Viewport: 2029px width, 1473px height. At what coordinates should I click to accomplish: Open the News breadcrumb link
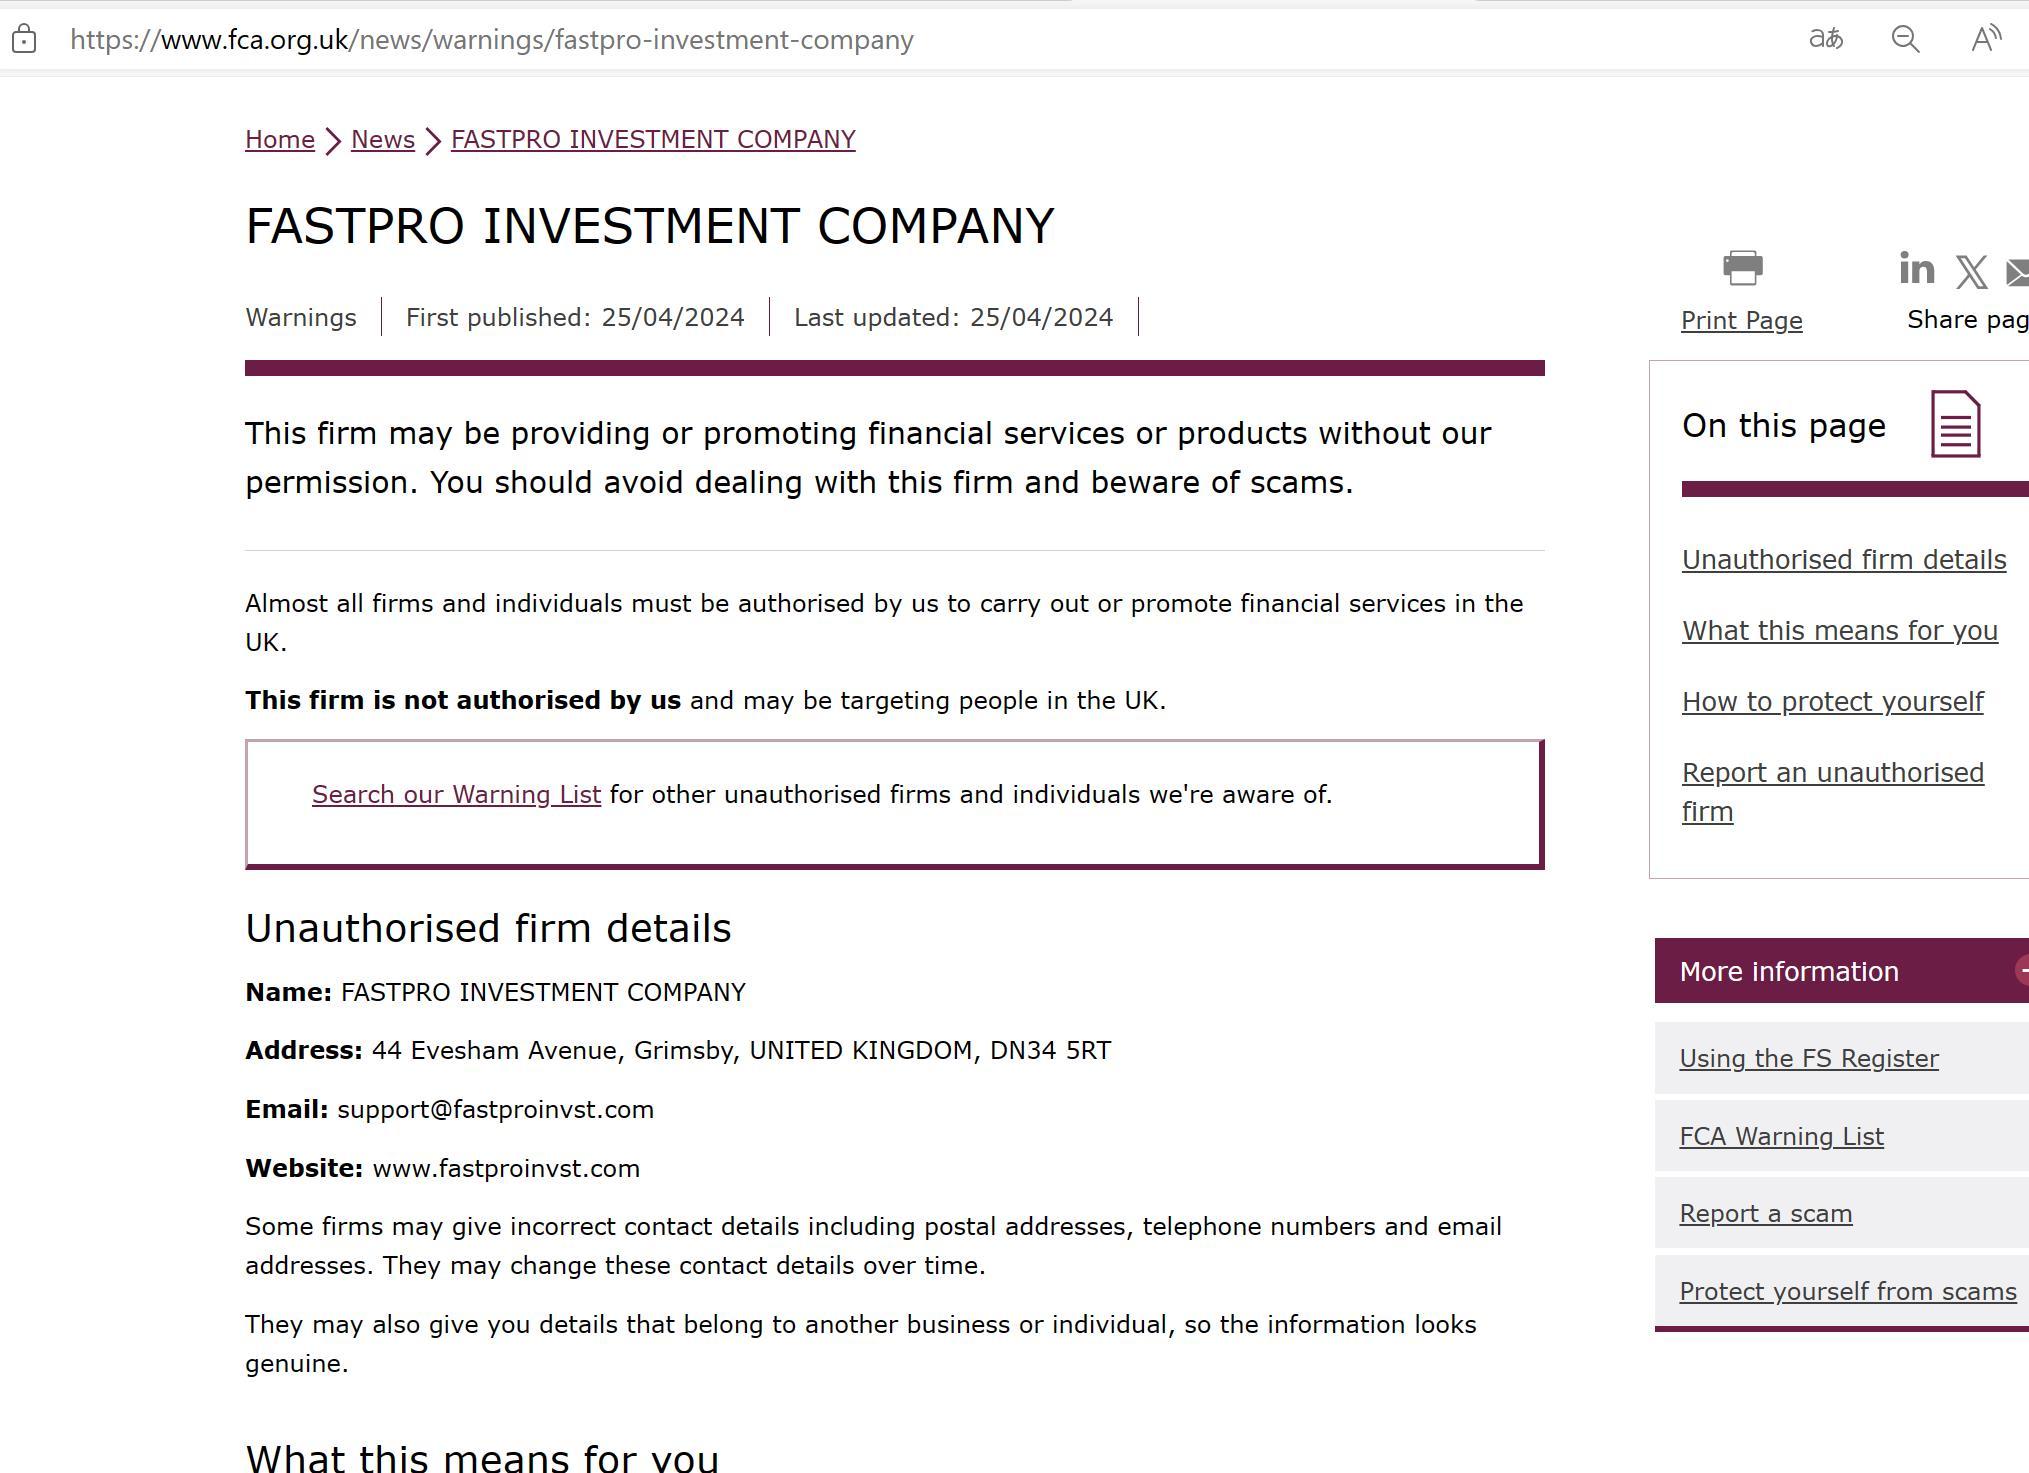click(x=383, y=139)
